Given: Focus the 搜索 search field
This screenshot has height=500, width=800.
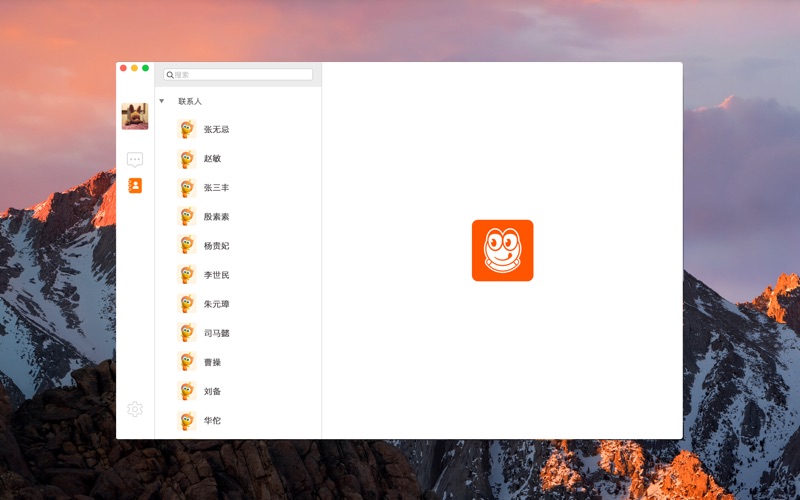Looking at the screenshot, I should coord(238,74).
